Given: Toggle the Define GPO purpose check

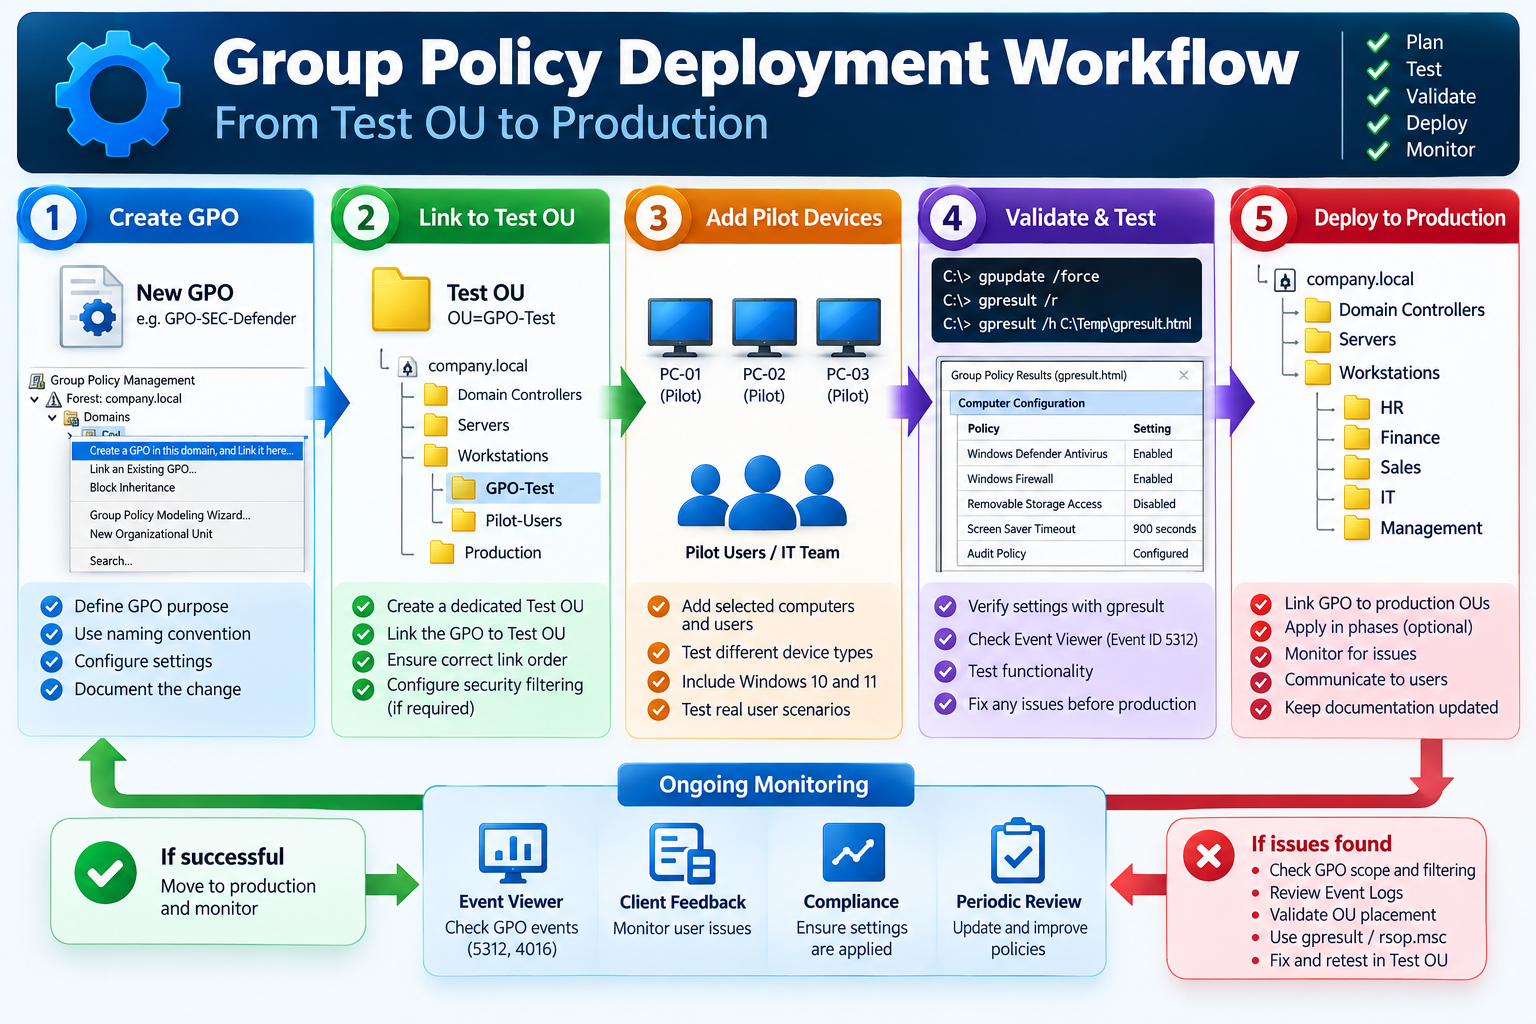Looking at the screenshot, I should (51, 606).
